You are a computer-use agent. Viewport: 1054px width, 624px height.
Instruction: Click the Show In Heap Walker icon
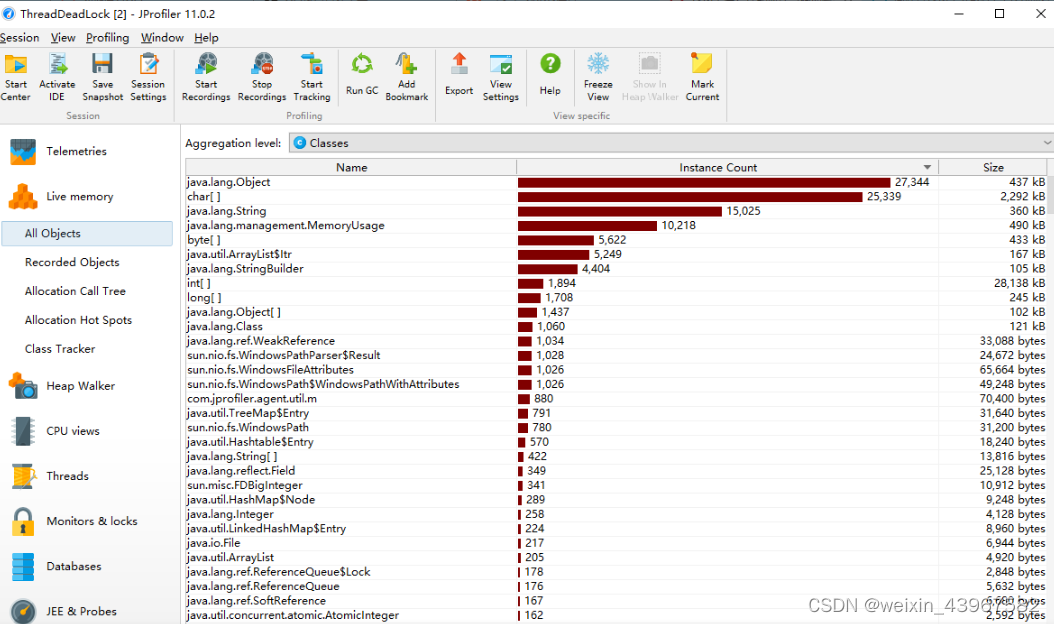tap(649, 65)
